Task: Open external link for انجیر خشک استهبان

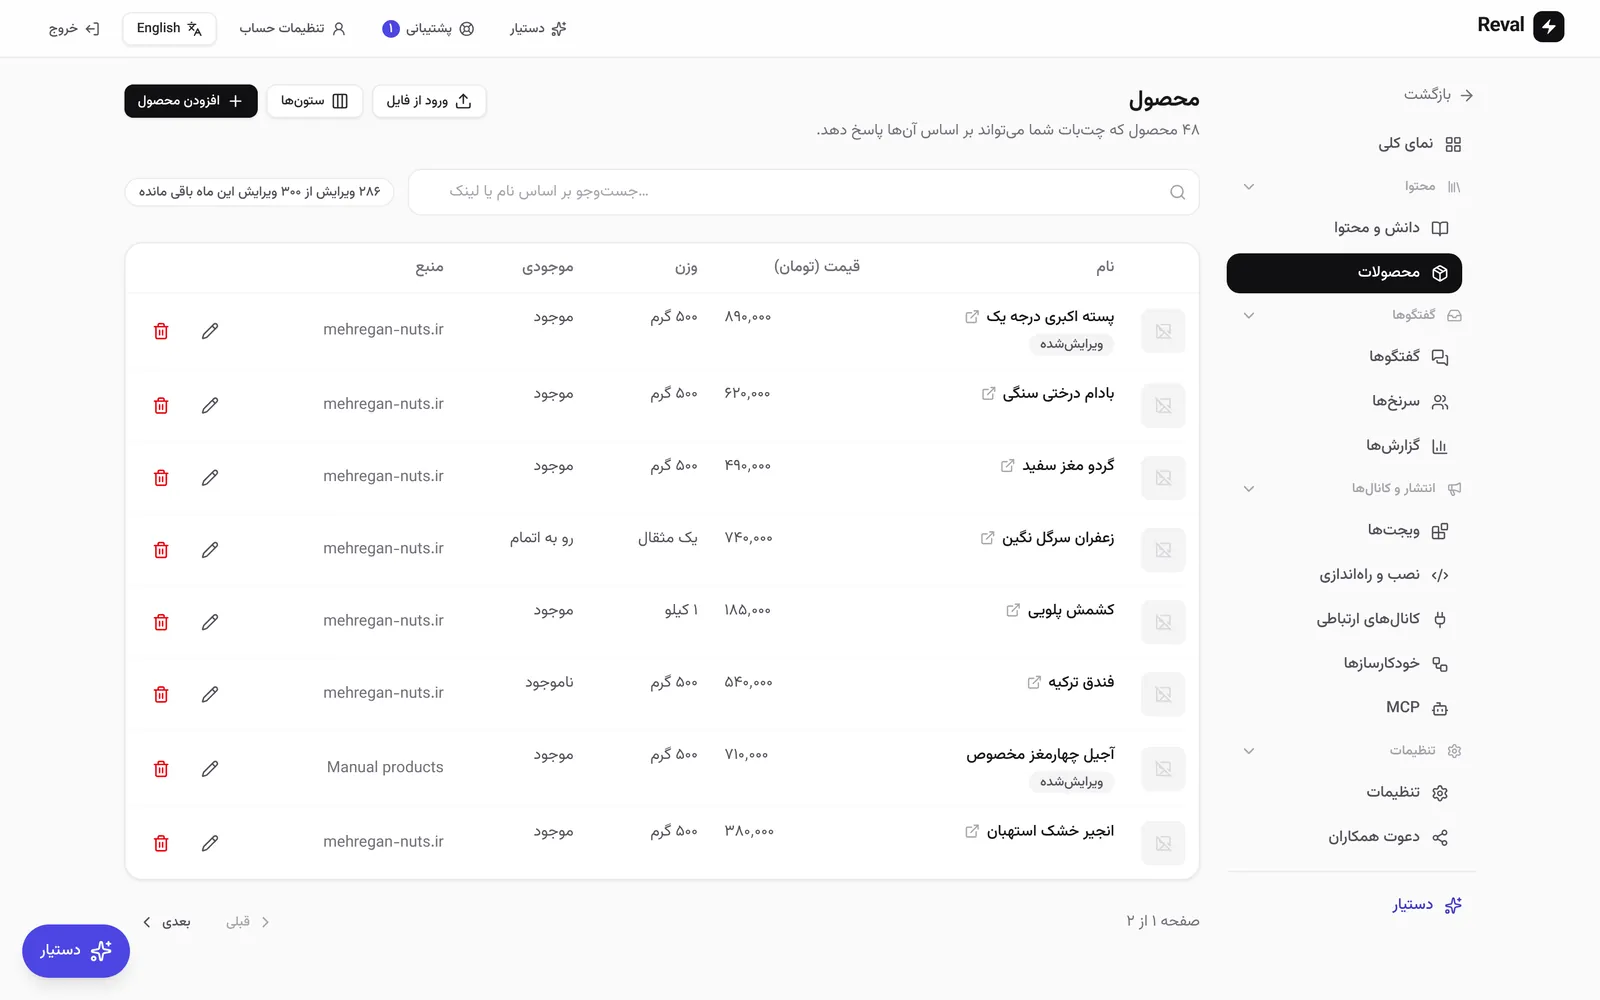Action: 972,831
